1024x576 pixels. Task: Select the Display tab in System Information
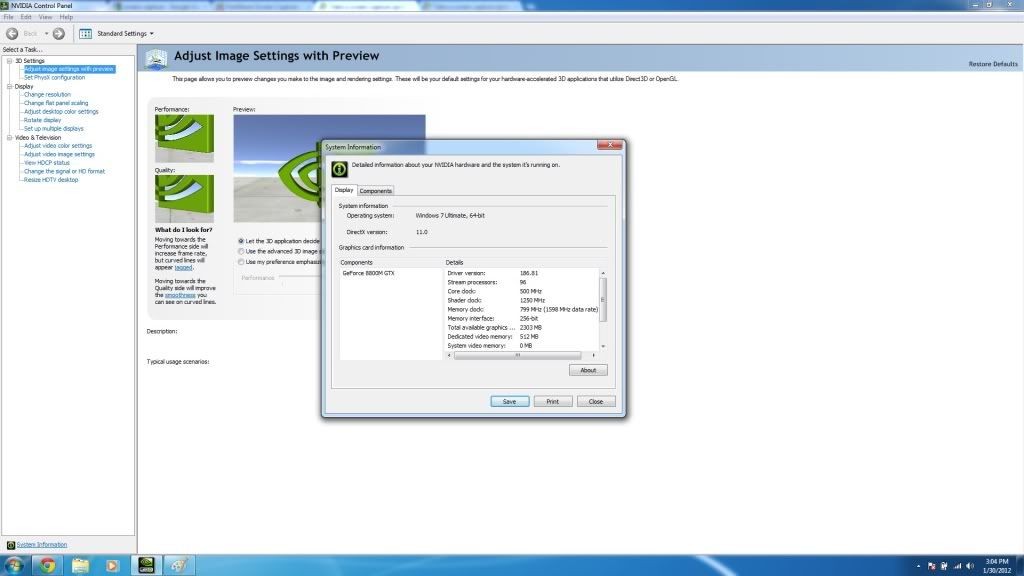tap(344, 189)
